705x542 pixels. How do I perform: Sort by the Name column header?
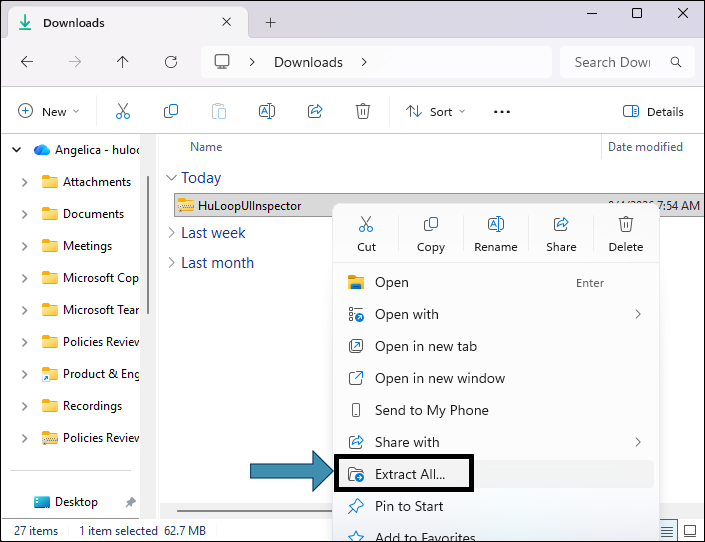pyautogui.click(x=206, y=147)
